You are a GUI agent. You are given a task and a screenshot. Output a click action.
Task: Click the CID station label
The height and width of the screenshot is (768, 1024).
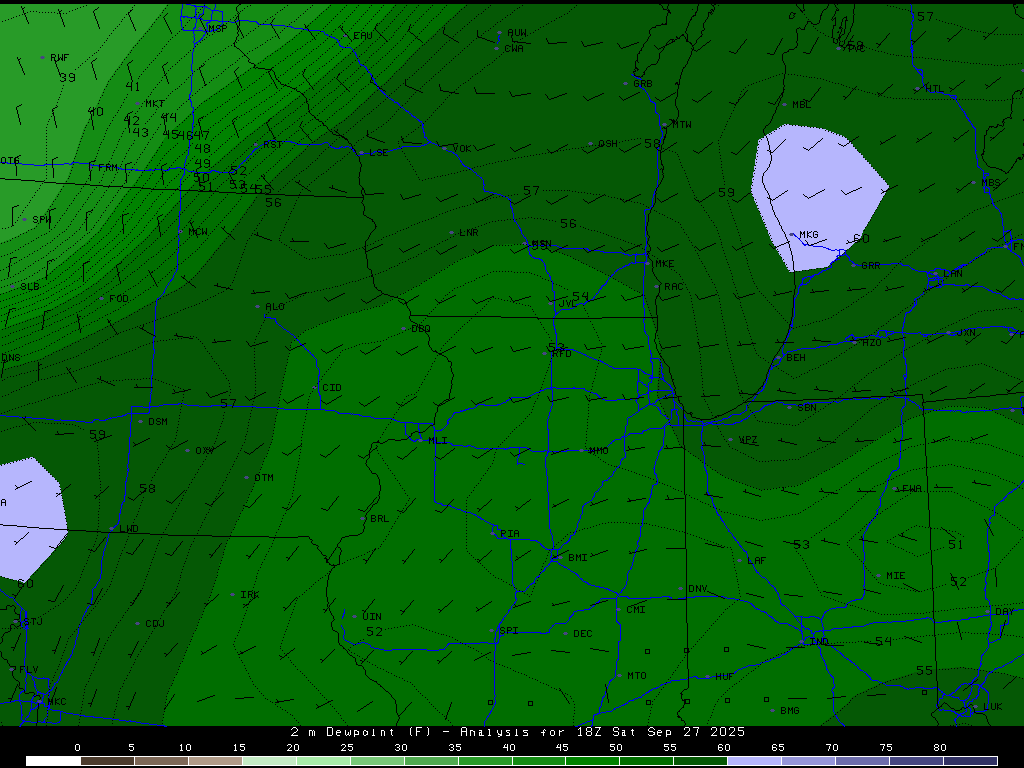point(332,388)
